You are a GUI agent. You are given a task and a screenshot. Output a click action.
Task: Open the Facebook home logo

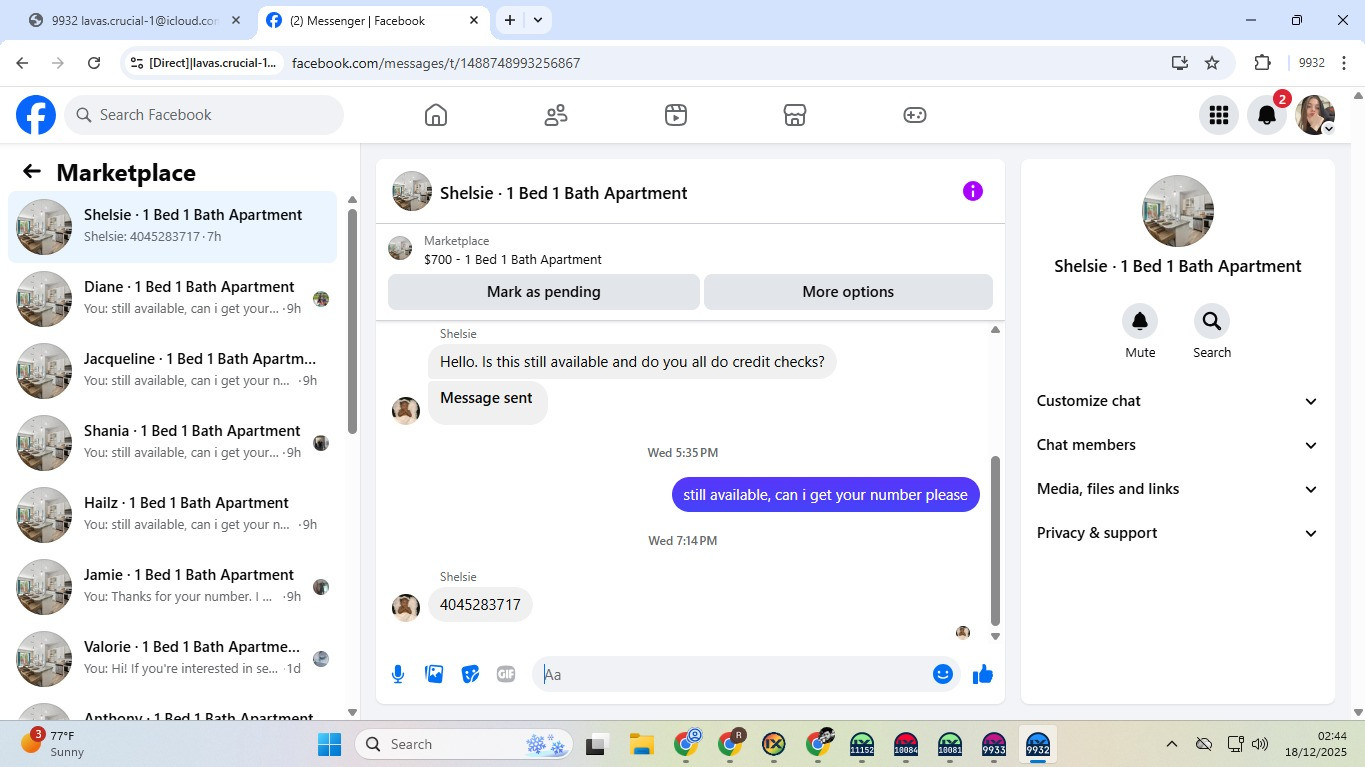point(36,115)
